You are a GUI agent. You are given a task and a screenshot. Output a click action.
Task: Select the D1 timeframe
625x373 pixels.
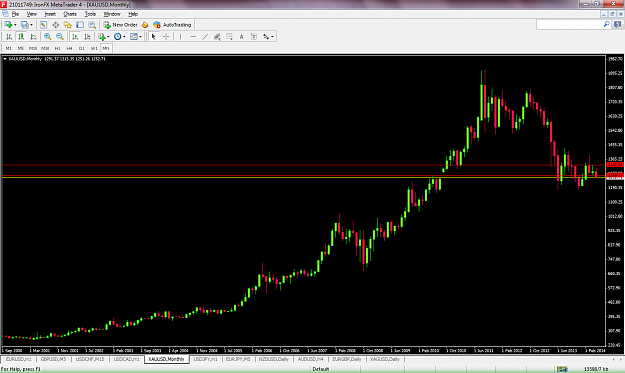click(81, 48)
